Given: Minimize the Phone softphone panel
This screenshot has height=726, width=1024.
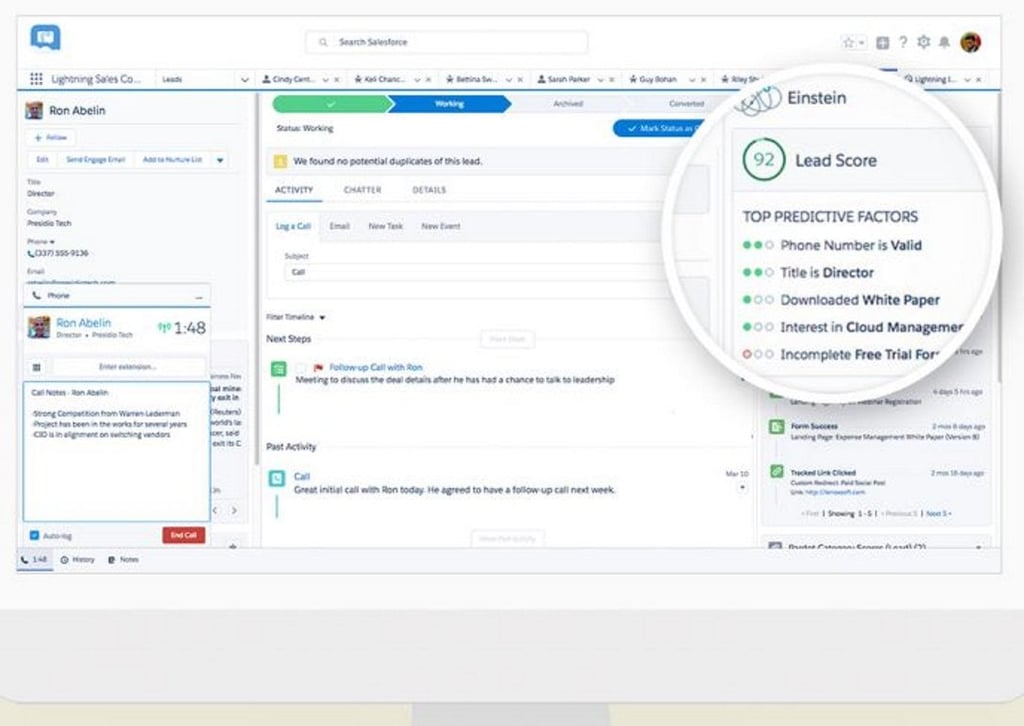Looking at the screenshot, I should 199,297.
